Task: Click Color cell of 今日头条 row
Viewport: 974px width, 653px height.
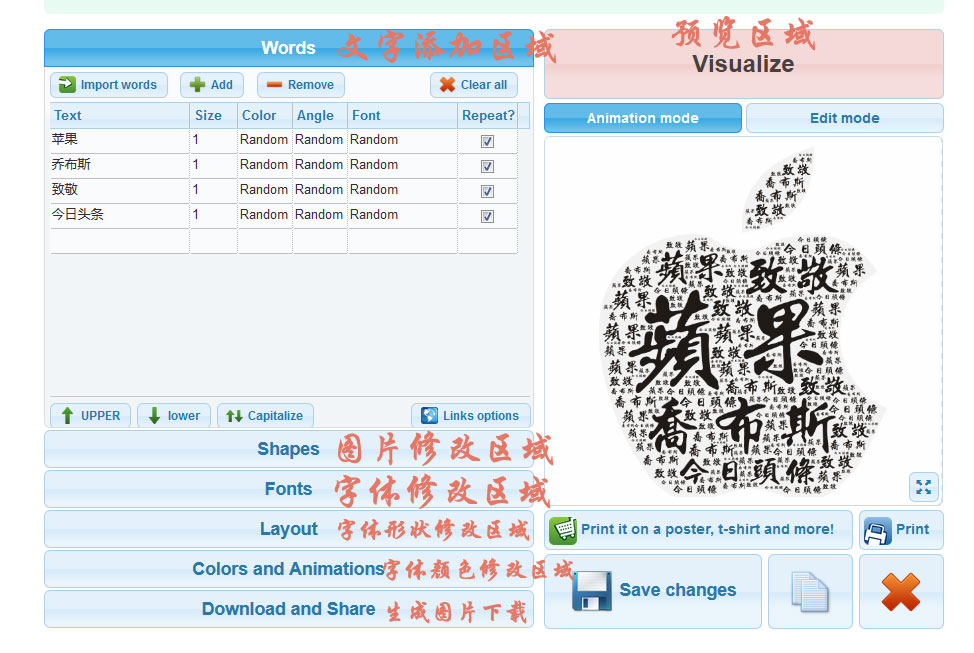Action: point(265,216)
